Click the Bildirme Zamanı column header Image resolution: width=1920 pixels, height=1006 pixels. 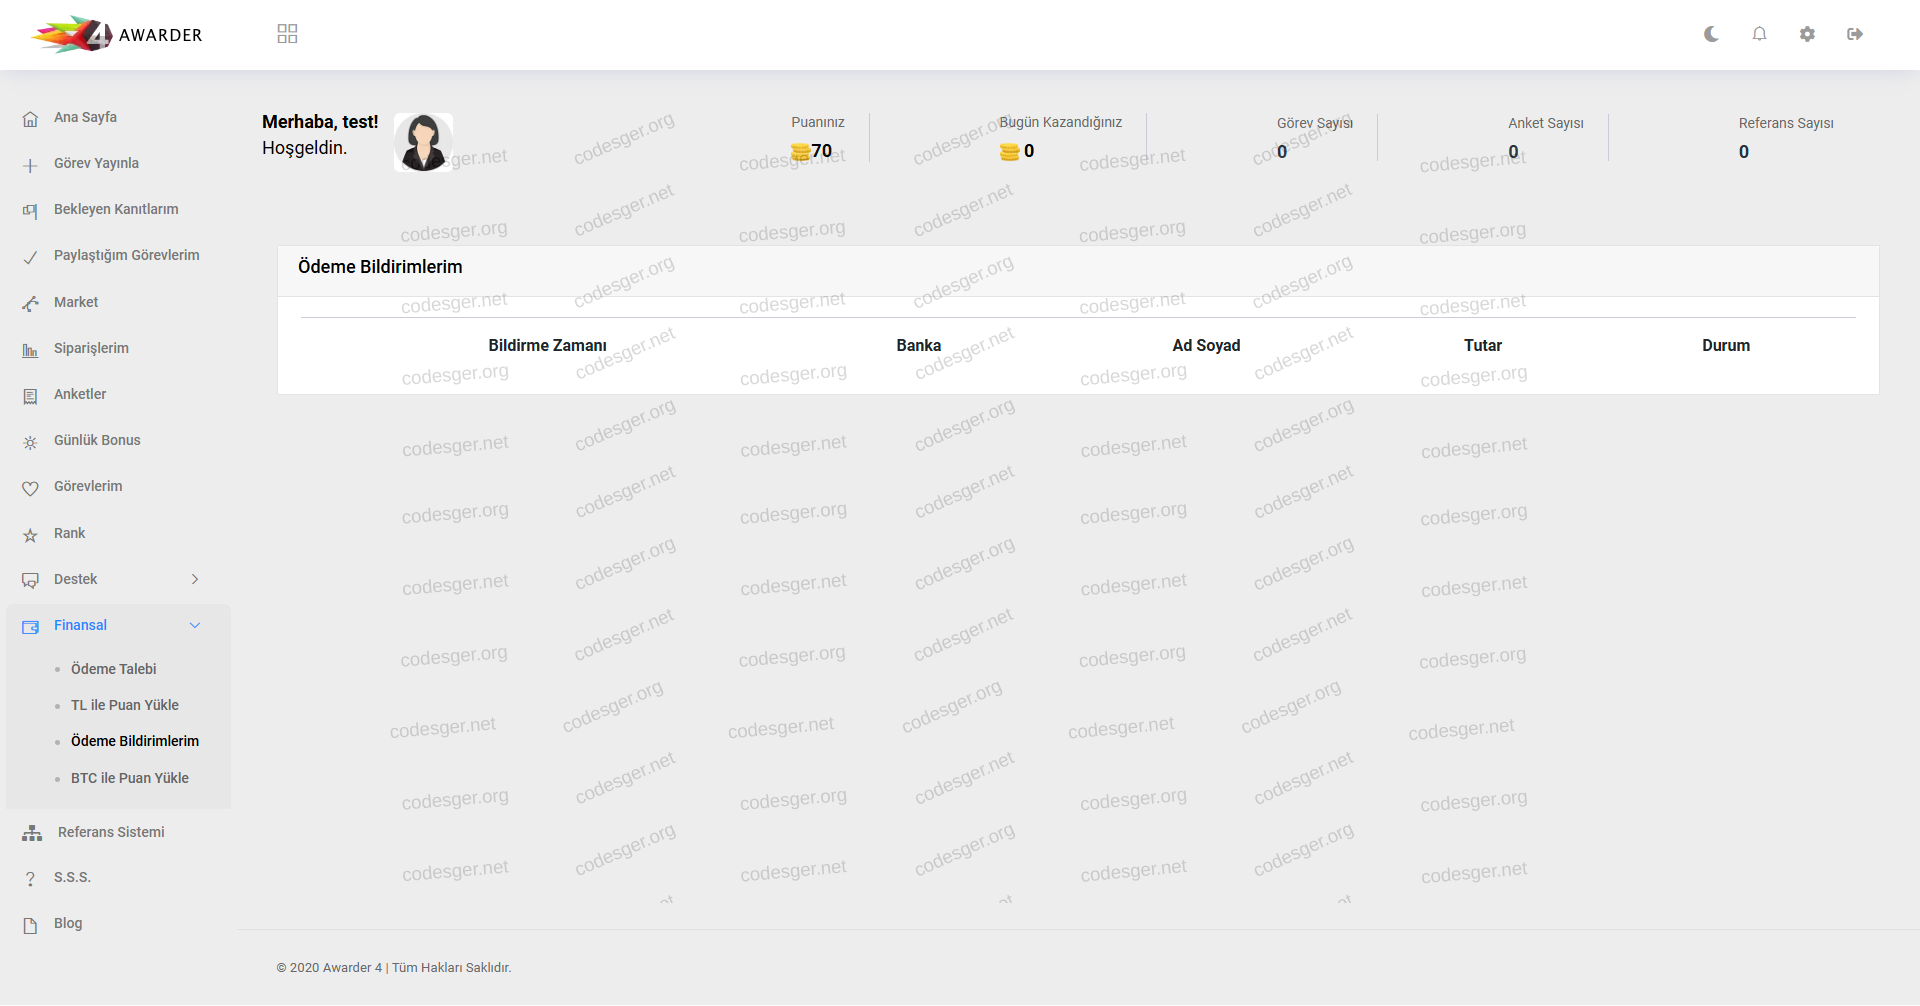[547, 345]
